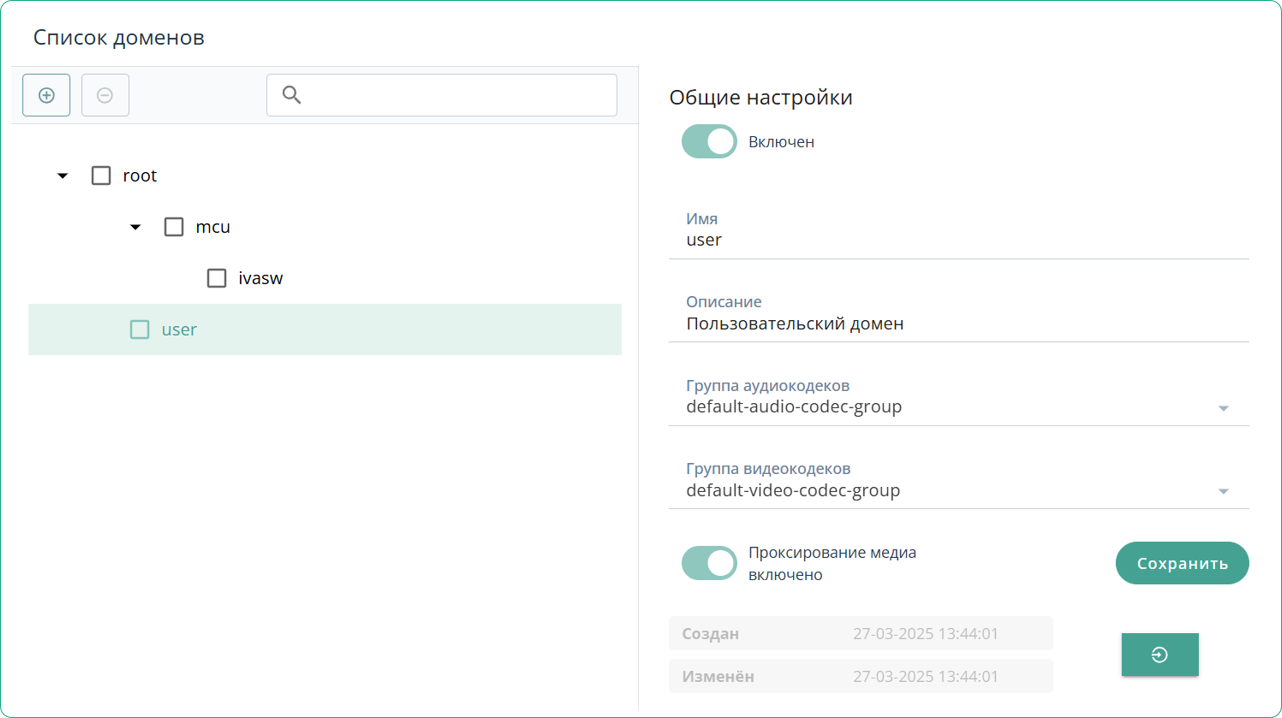Check the user domain checkbox
1282x718 pixels.
[x=140, y=329]
